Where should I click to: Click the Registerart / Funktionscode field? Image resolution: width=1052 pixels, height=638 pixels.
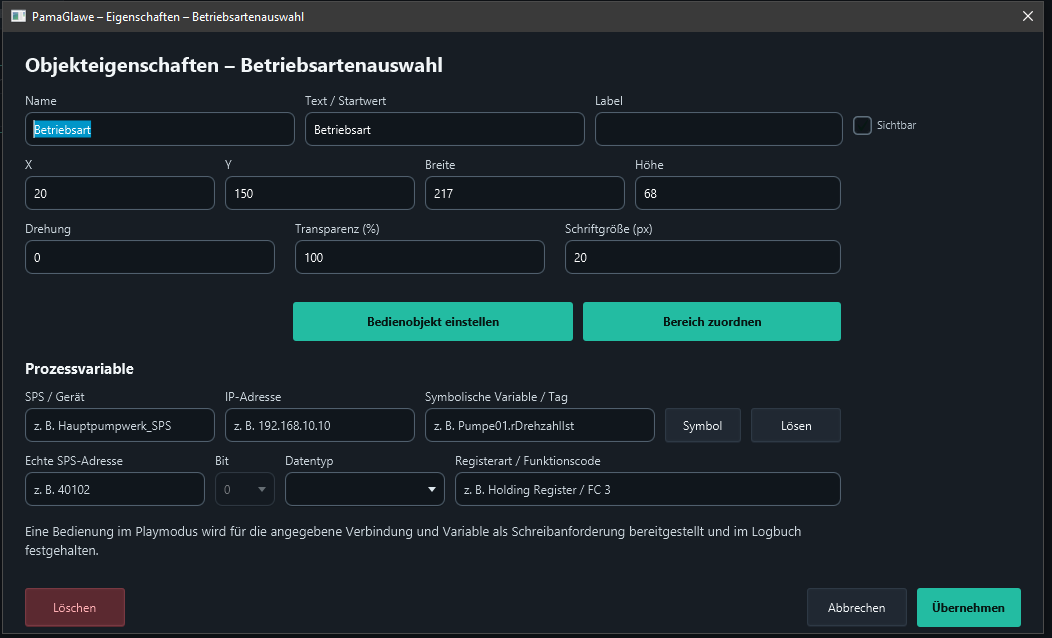coord(647,489)
